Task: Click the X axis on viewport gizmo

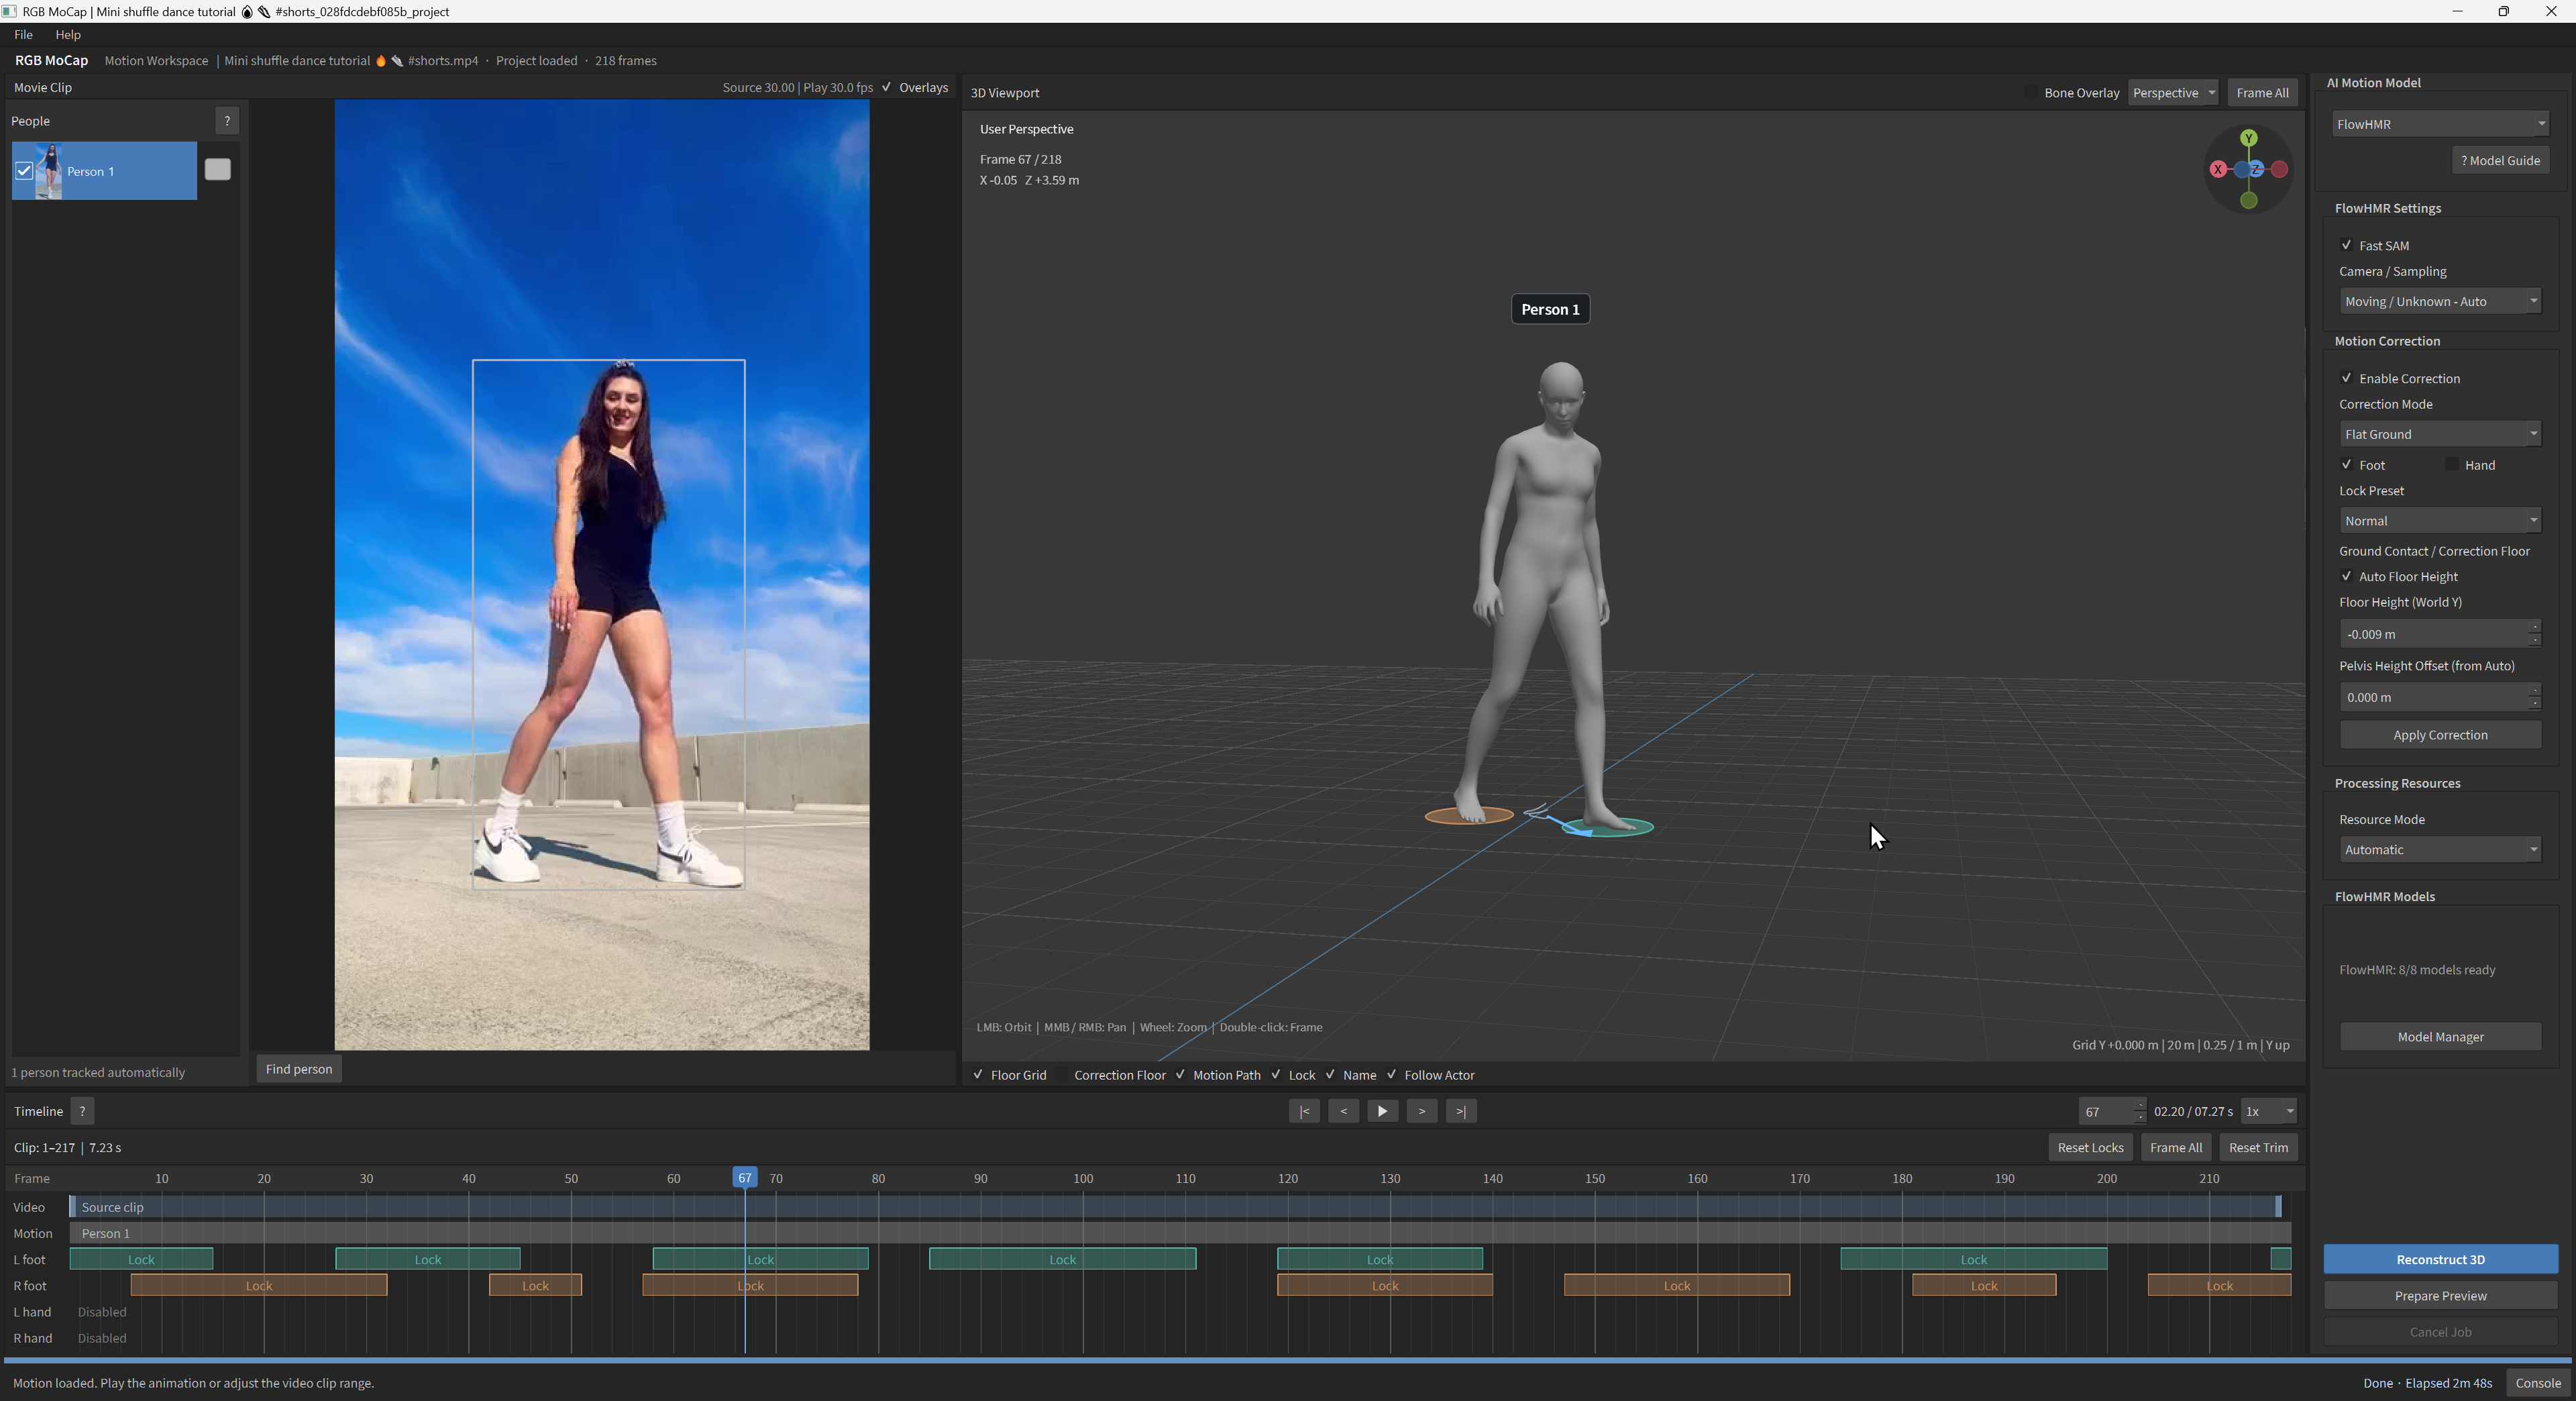Action: coord(2218,169)
